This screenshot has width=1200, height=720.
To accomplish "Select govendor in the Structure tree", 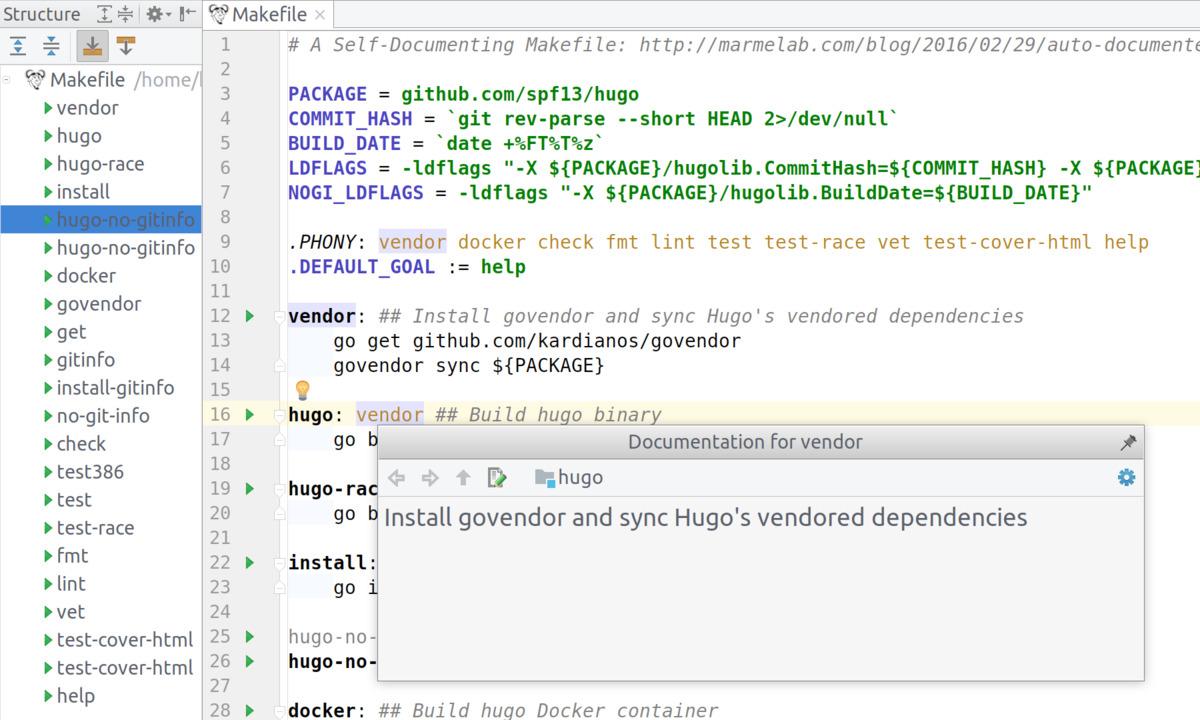I will [98, 304].
